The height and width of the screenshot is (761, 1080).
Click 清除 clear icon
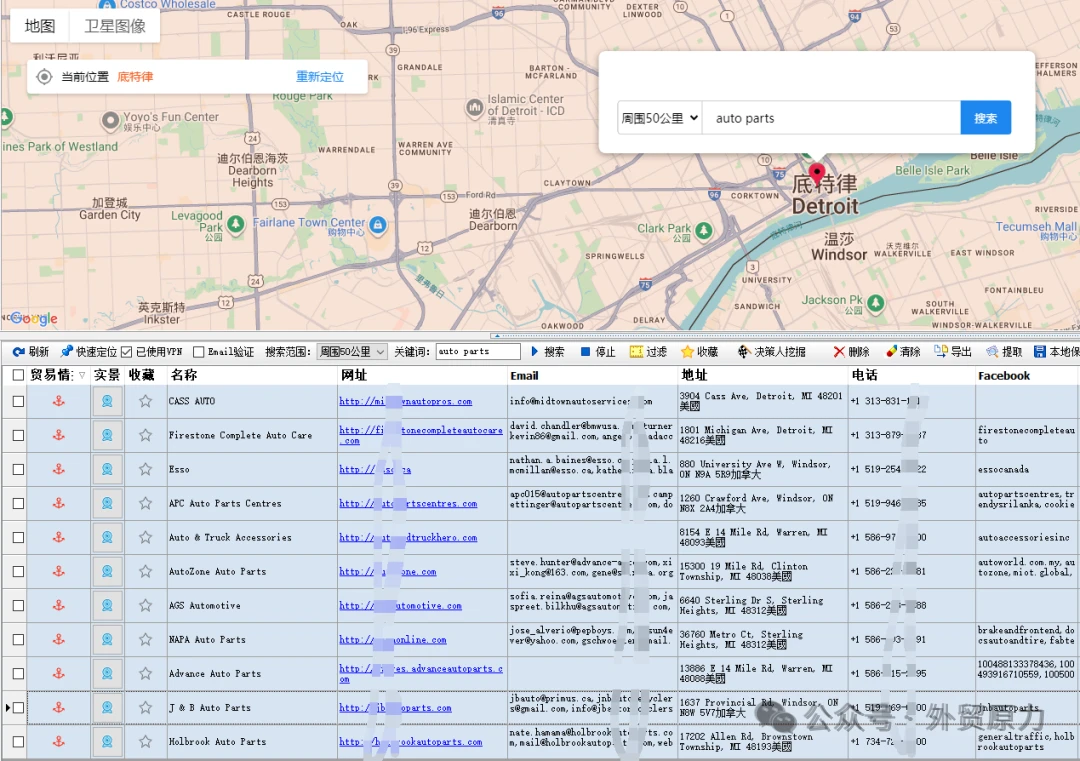891,352
